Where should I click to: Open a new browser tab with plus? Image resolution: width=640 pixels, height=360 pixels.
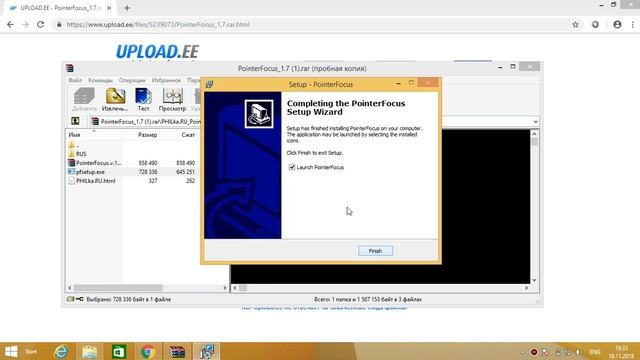pyautogui.click(x=127, y=8)
